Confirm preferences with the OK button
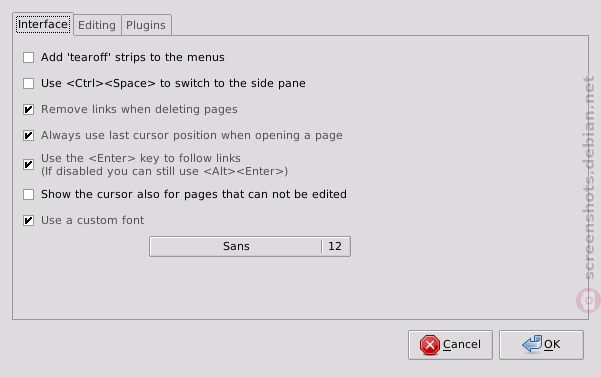The width and height of the screenshot is (601, 377). (541, 345)
